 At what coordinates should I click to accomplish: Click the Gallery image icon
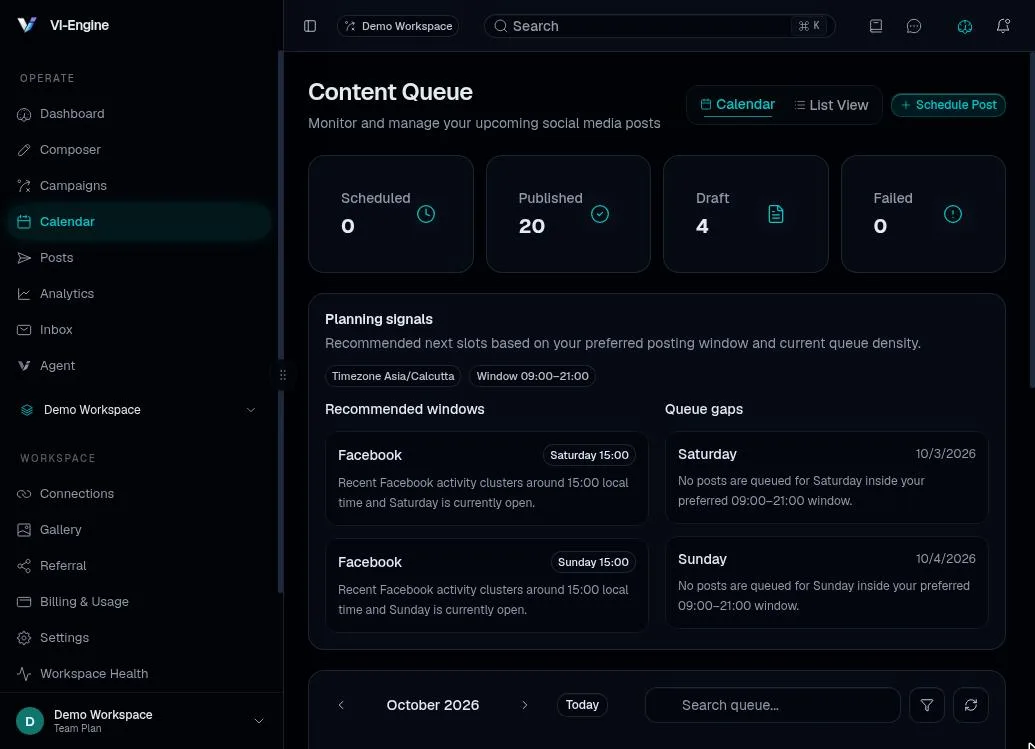click(x=24, y=529)
